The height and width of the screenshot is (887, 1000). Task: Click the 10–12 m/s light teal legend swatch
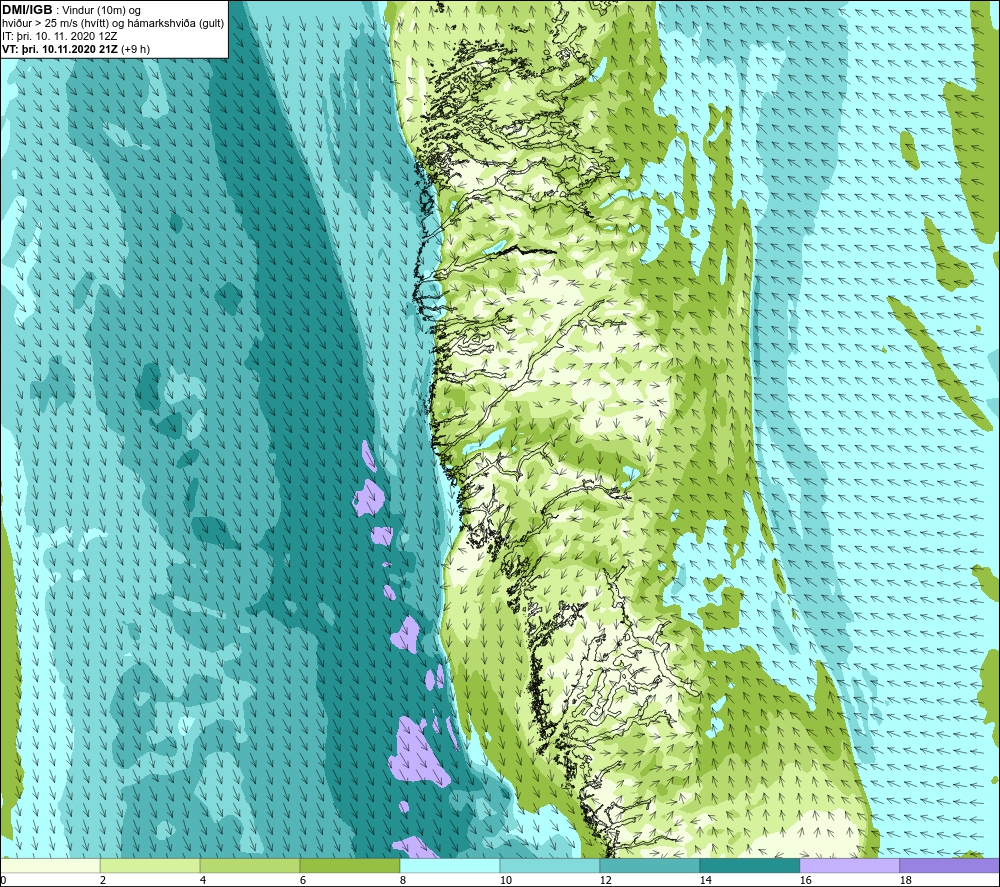[x=550, y=865]
